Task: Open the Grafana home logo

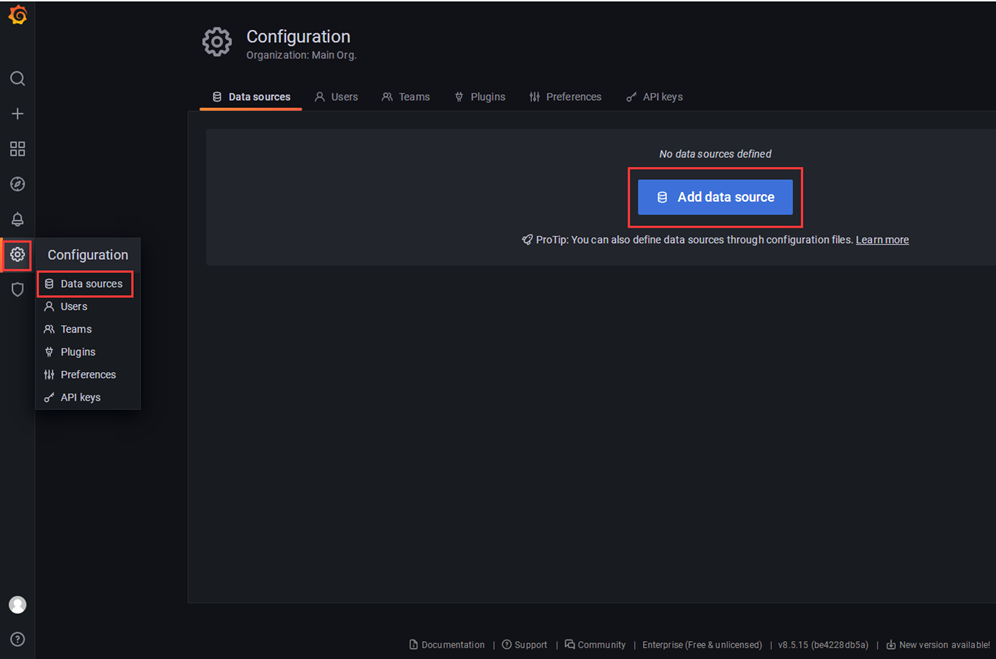Action: 18,15
